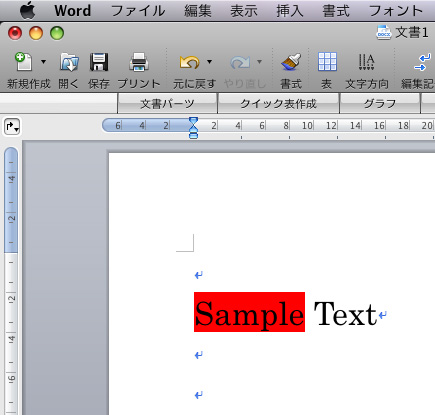
Task: Select the Format Painter (書式) brush icon
Action: click(x=291, y=62)
